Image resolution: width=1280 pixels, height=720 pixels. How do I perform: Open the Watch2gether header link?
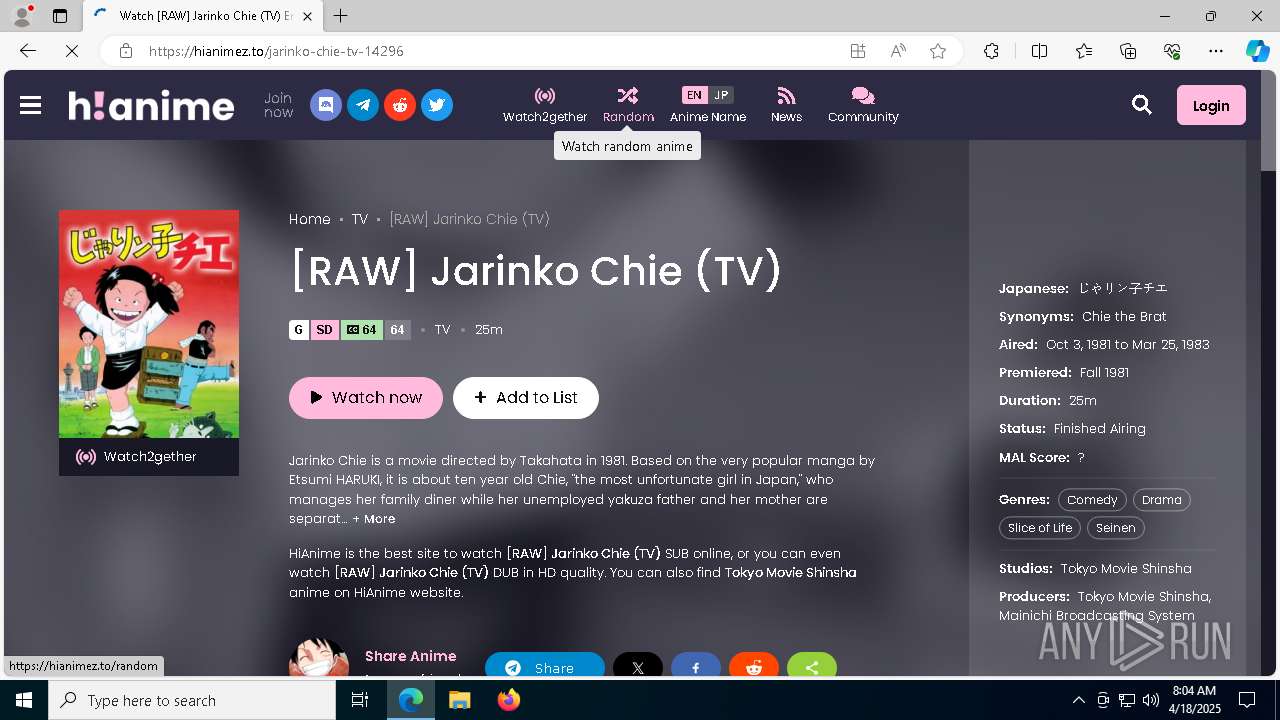point(545,105)
